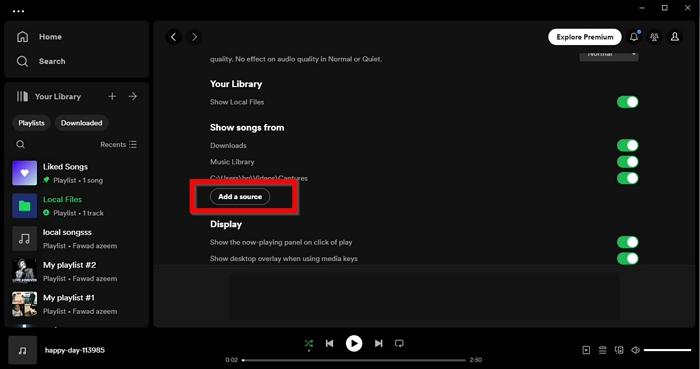Seek in the track progress bar
The width and height of the screenshot is (700, 369).
point(354,360)
